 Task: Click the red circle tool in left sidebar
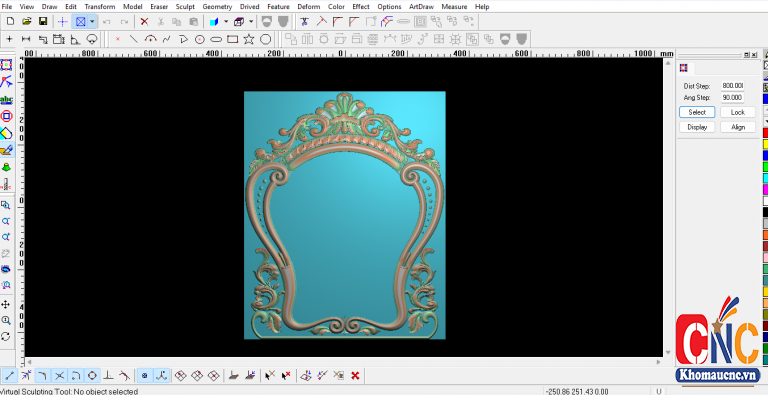coord(6,116)
